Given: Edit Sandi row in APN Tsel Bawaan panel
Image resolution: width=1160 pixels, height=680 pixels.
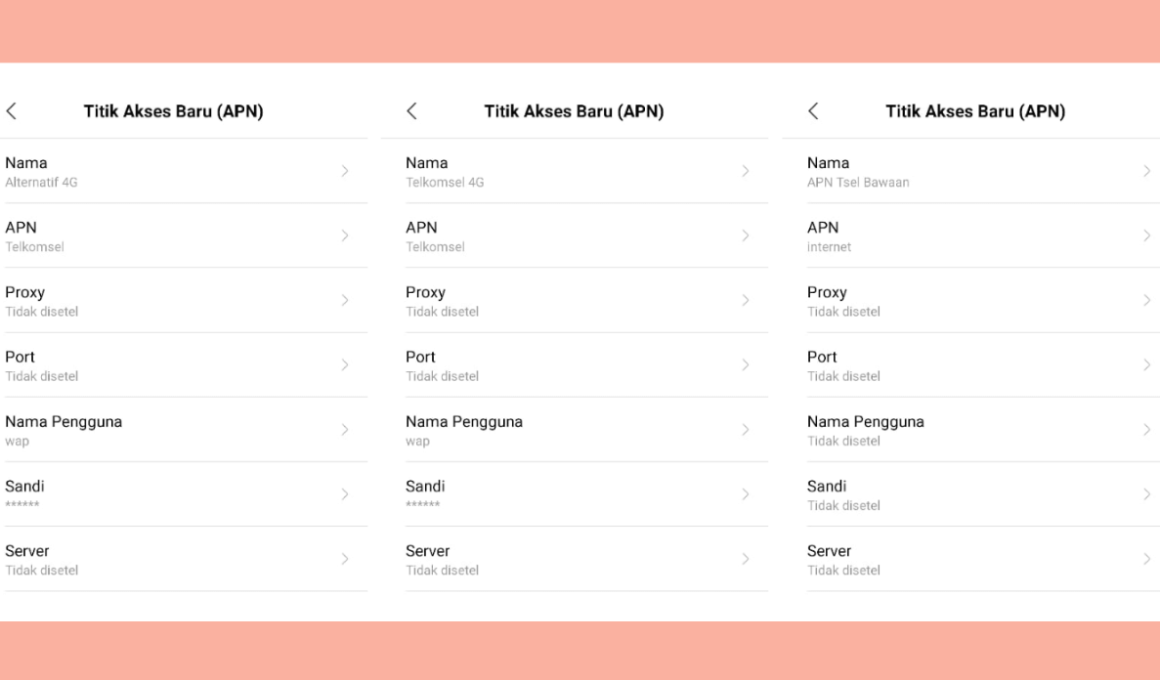Looking at the screenshot, I should point(982,495).
